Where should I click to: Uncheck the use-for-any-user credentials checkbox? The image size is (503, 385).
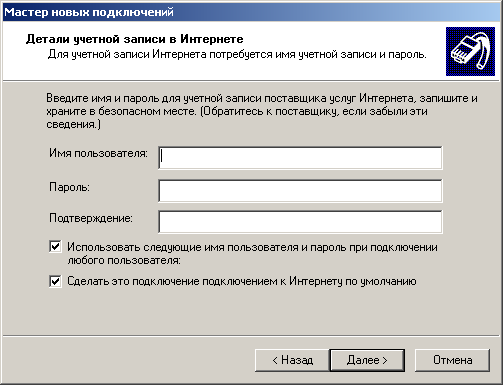point(55,247)
